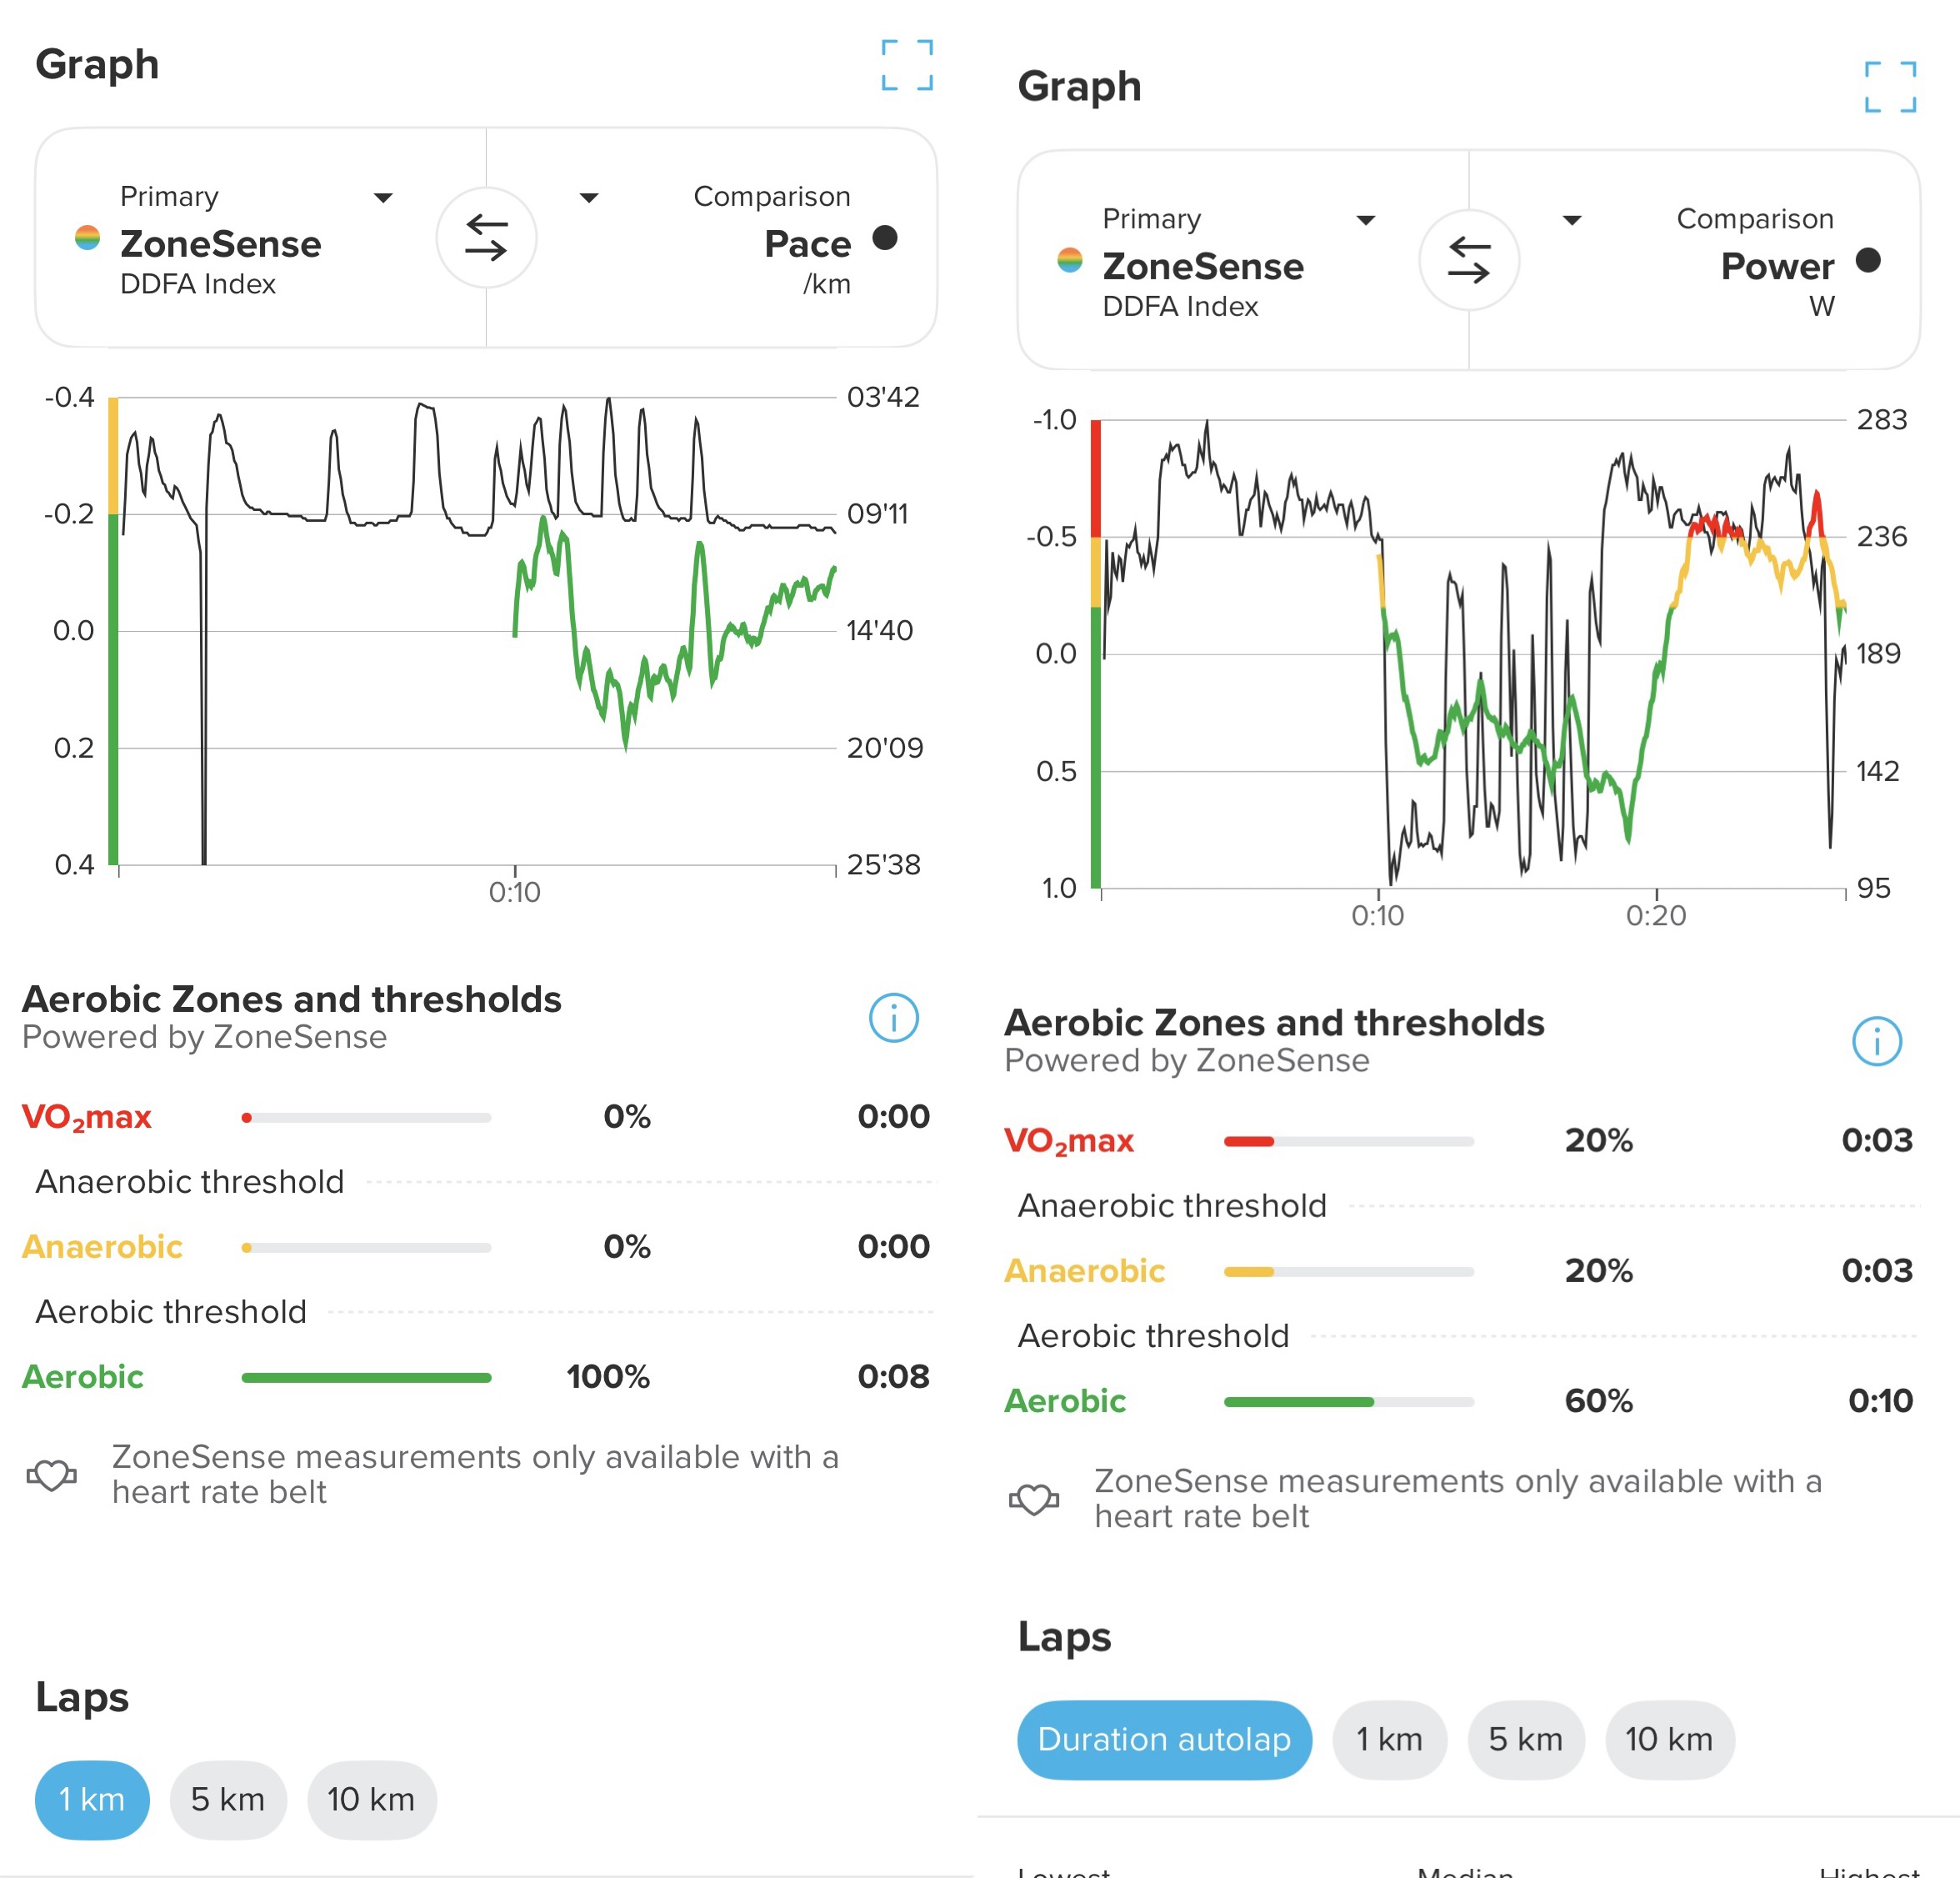Click the "283" power axis label
1960x1878 pixels.
(1882, 420)
